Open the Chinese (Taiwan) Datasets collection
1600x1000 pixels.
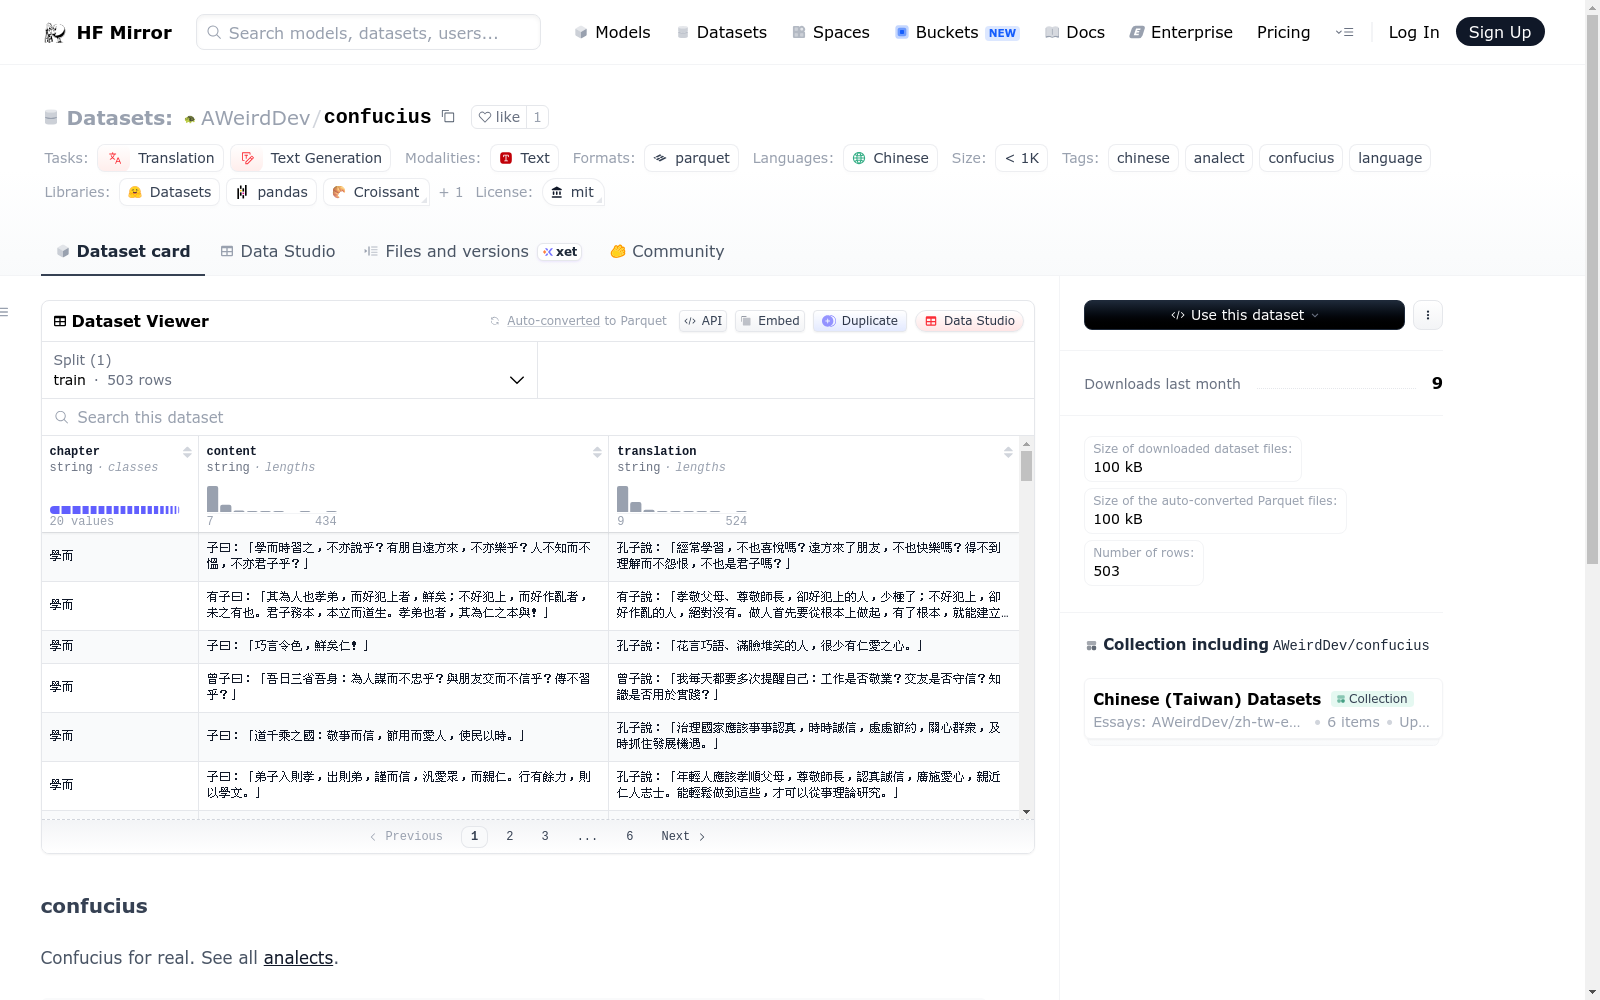tap(1262, 710)
